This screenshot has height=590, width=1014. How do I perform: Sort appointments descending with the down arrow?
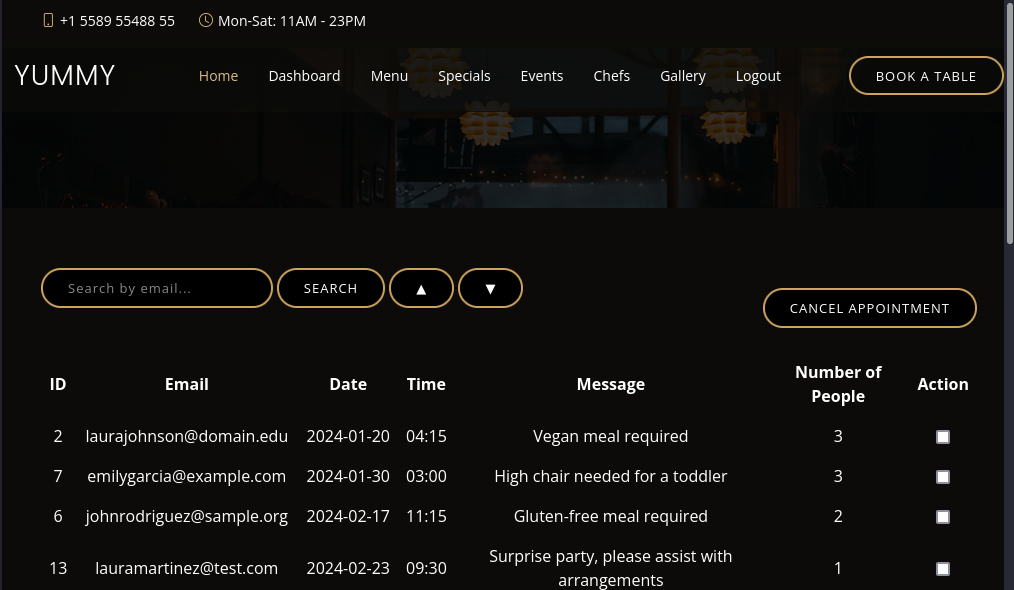[490, 288]
